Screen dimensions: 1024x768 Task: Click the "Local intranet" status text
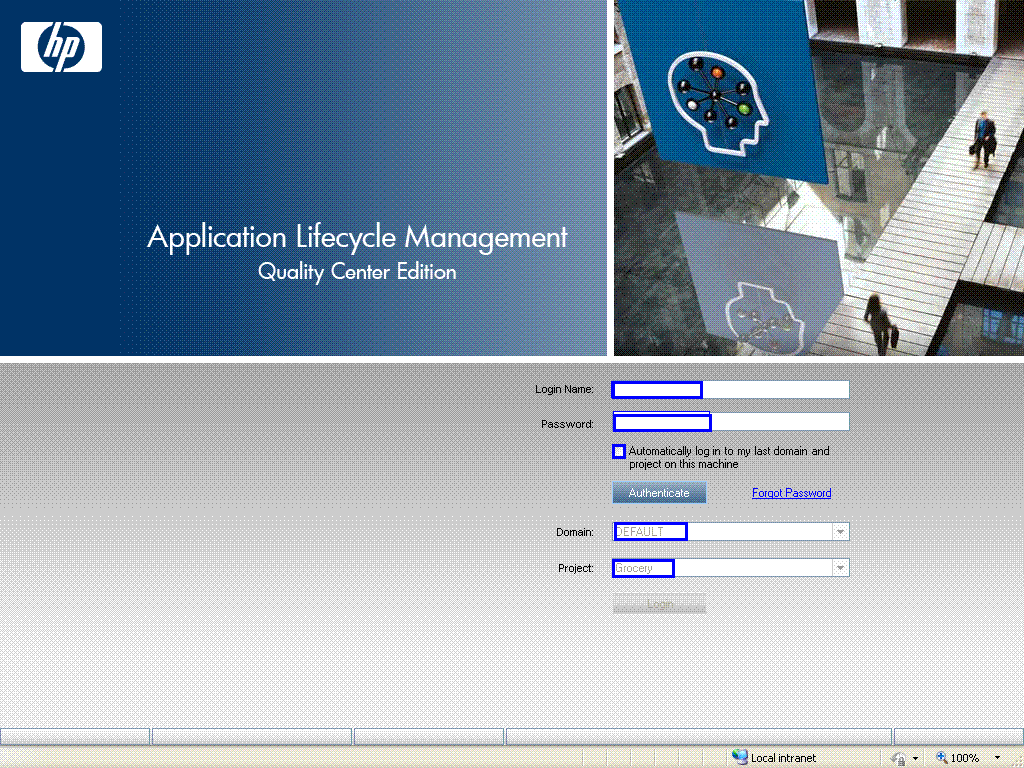[783, 758]
